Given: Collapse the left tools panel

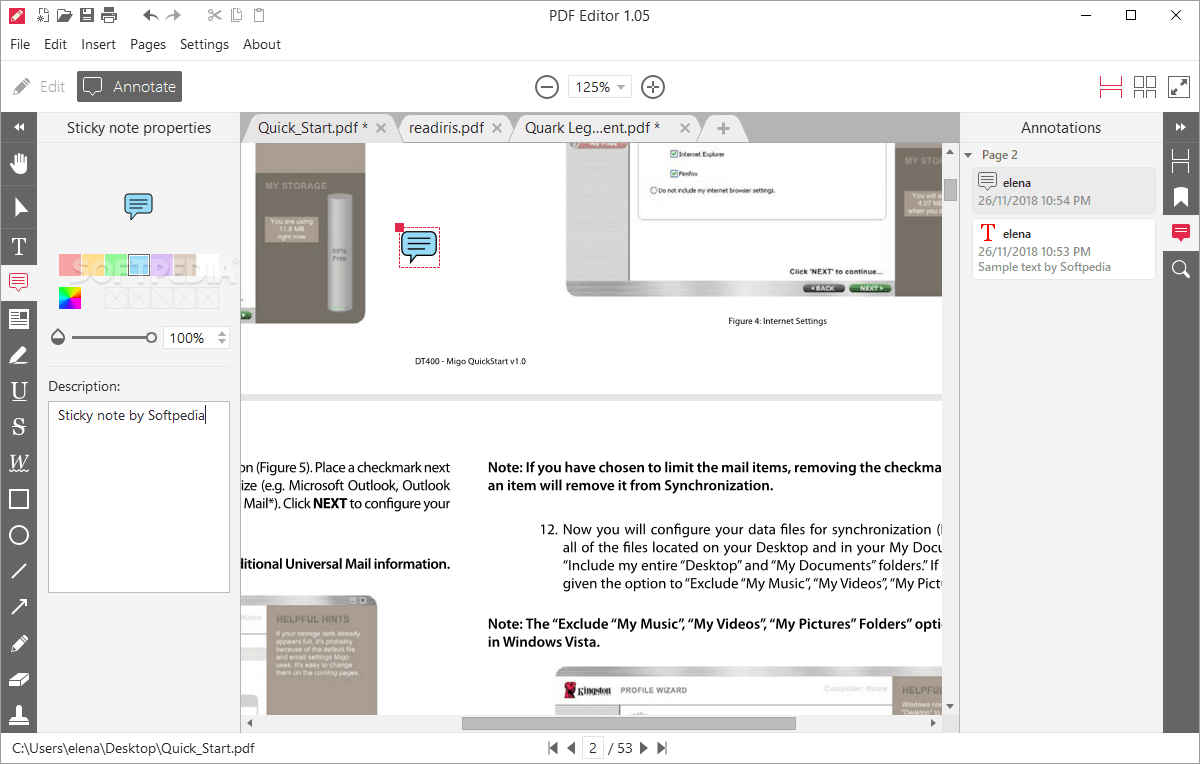Looking at the screenshot, I should (18, 127).
